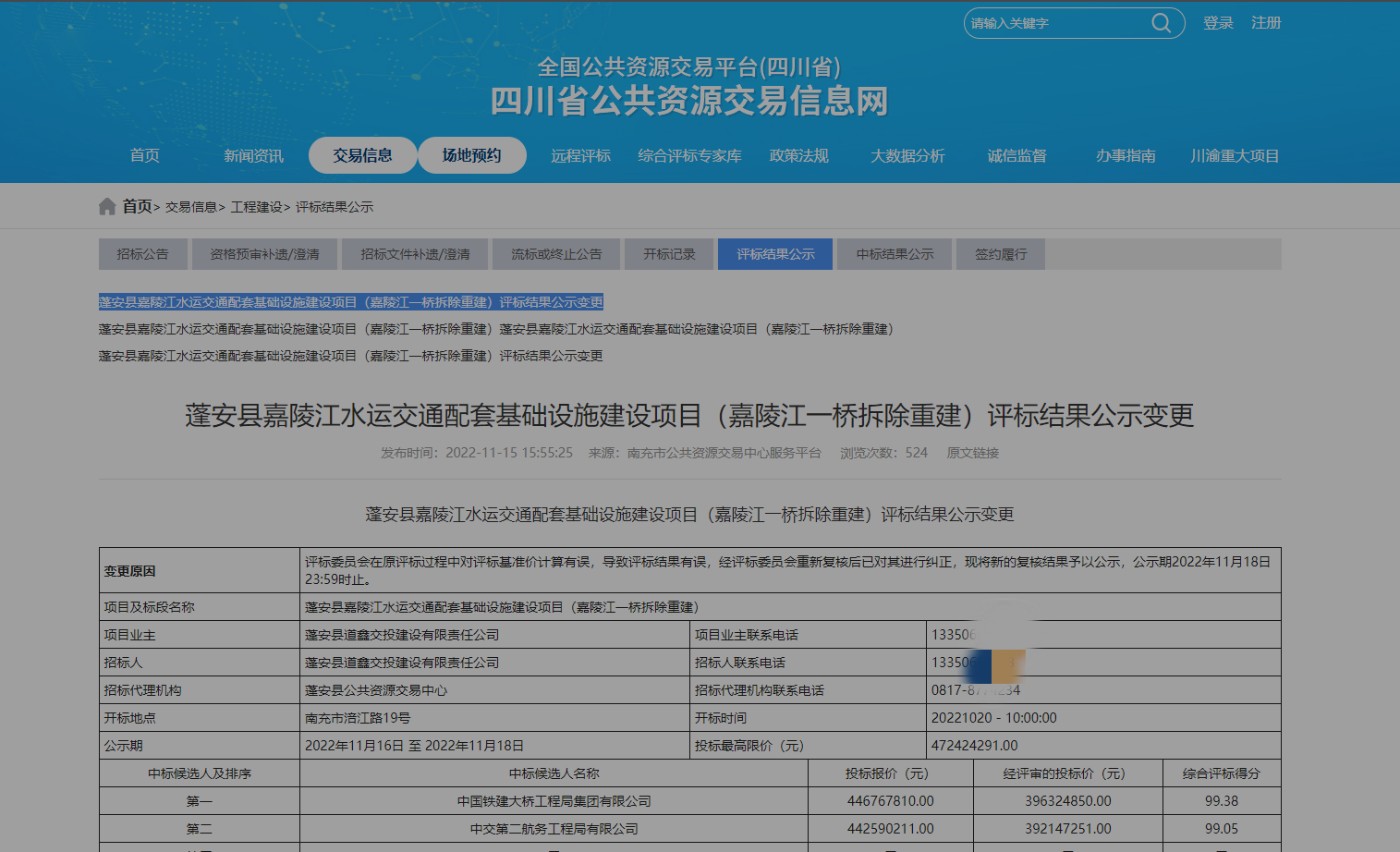The height and width of the screenshot is (852, 1400).
Task: Click 中交第二航务工程局有限公司 candidate name
Action: click(554, 829)
